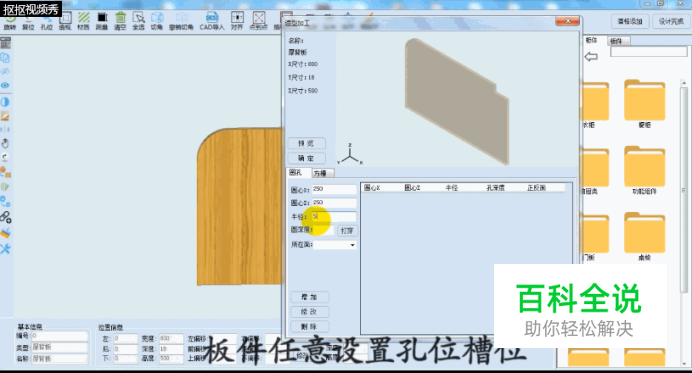The width and height of the screenshot is (692, 373).
Task: Click the 增加 add button
Action: [x=309, y=297]
